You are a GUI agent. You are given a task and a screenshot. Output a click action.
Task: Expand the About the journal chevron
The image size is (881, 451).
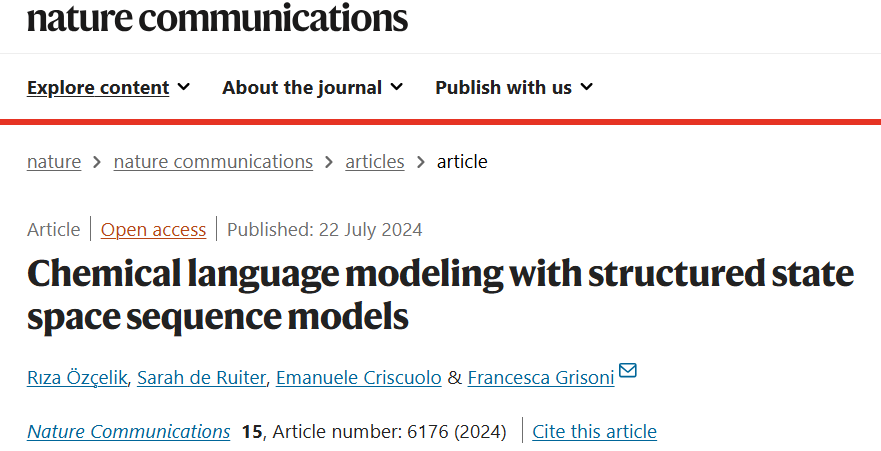coord(397,87)
